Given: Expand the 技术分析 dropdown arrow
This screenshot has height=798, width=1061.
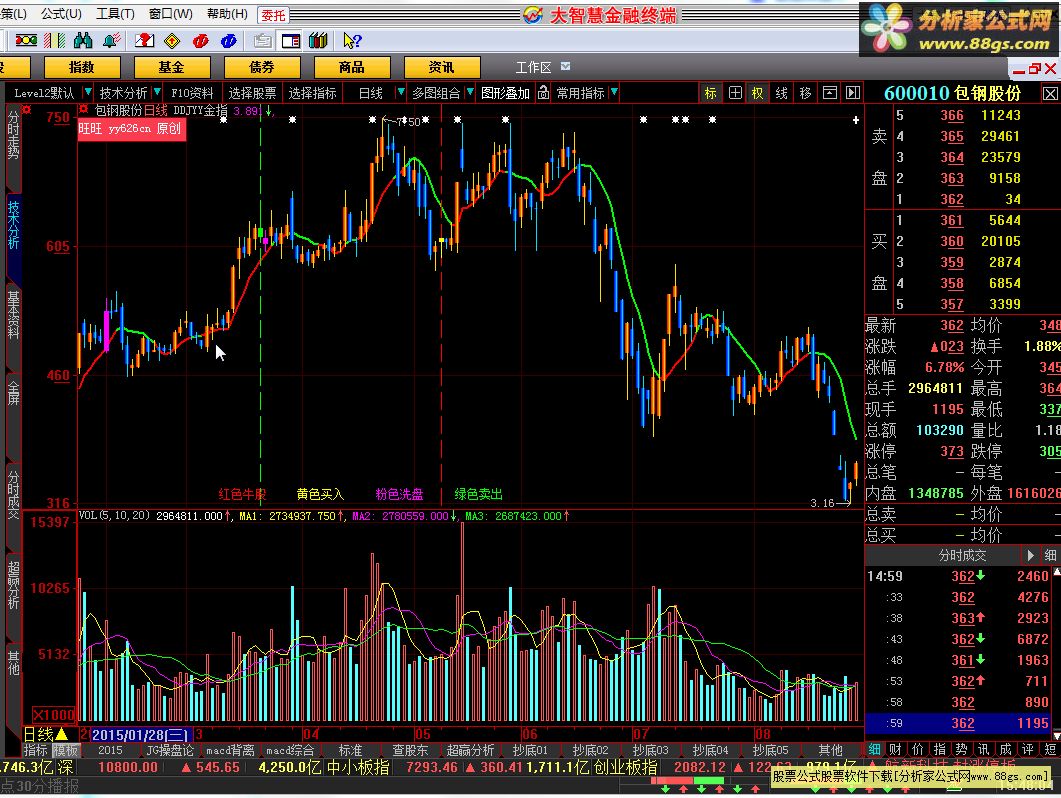Looking at the screenshot, I should tap(157, 92).
